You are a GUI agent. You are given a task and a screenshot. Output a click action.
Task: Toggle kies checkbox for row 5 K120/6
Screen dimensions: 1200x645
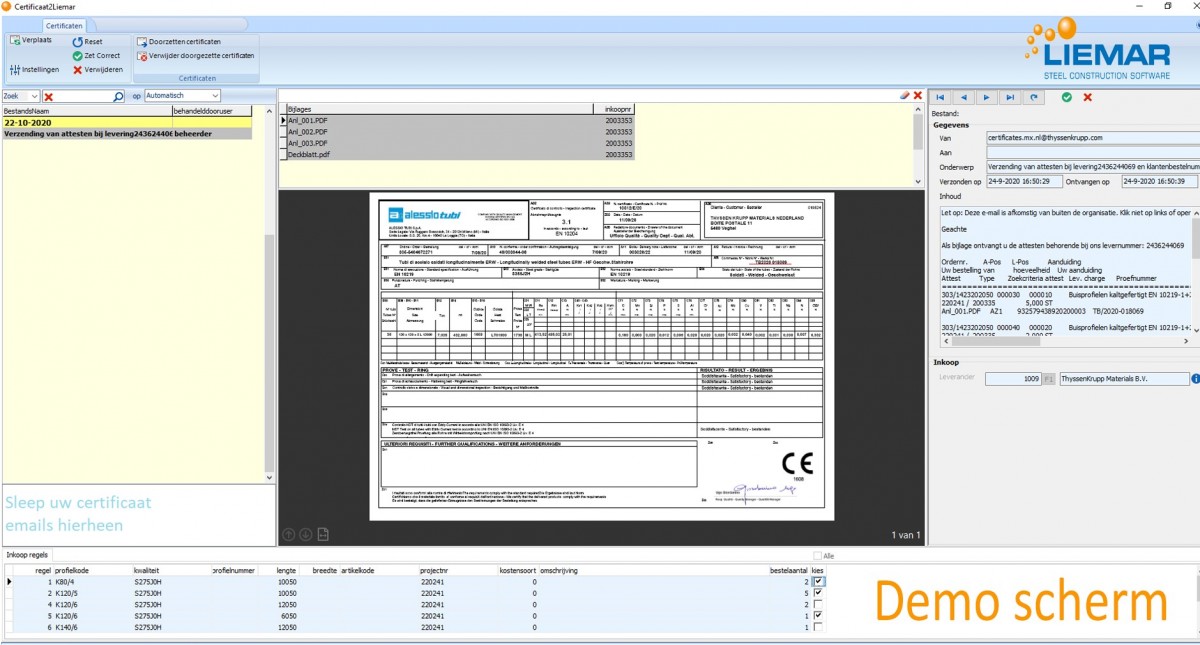[820, 616]
